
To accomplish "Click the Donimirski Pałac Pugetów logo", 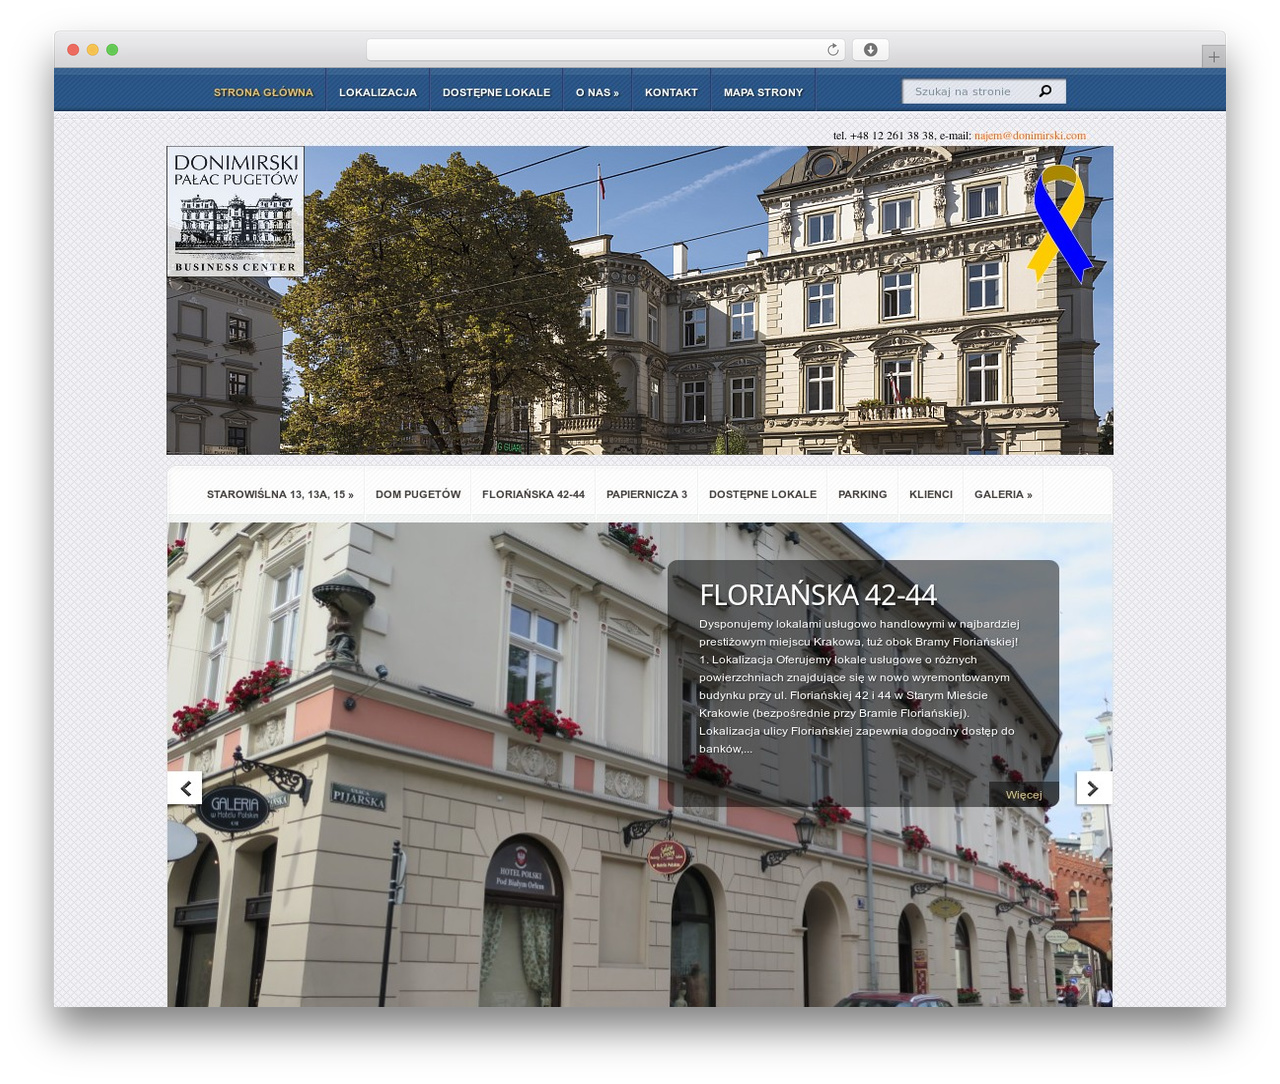I will pos(235,211).
